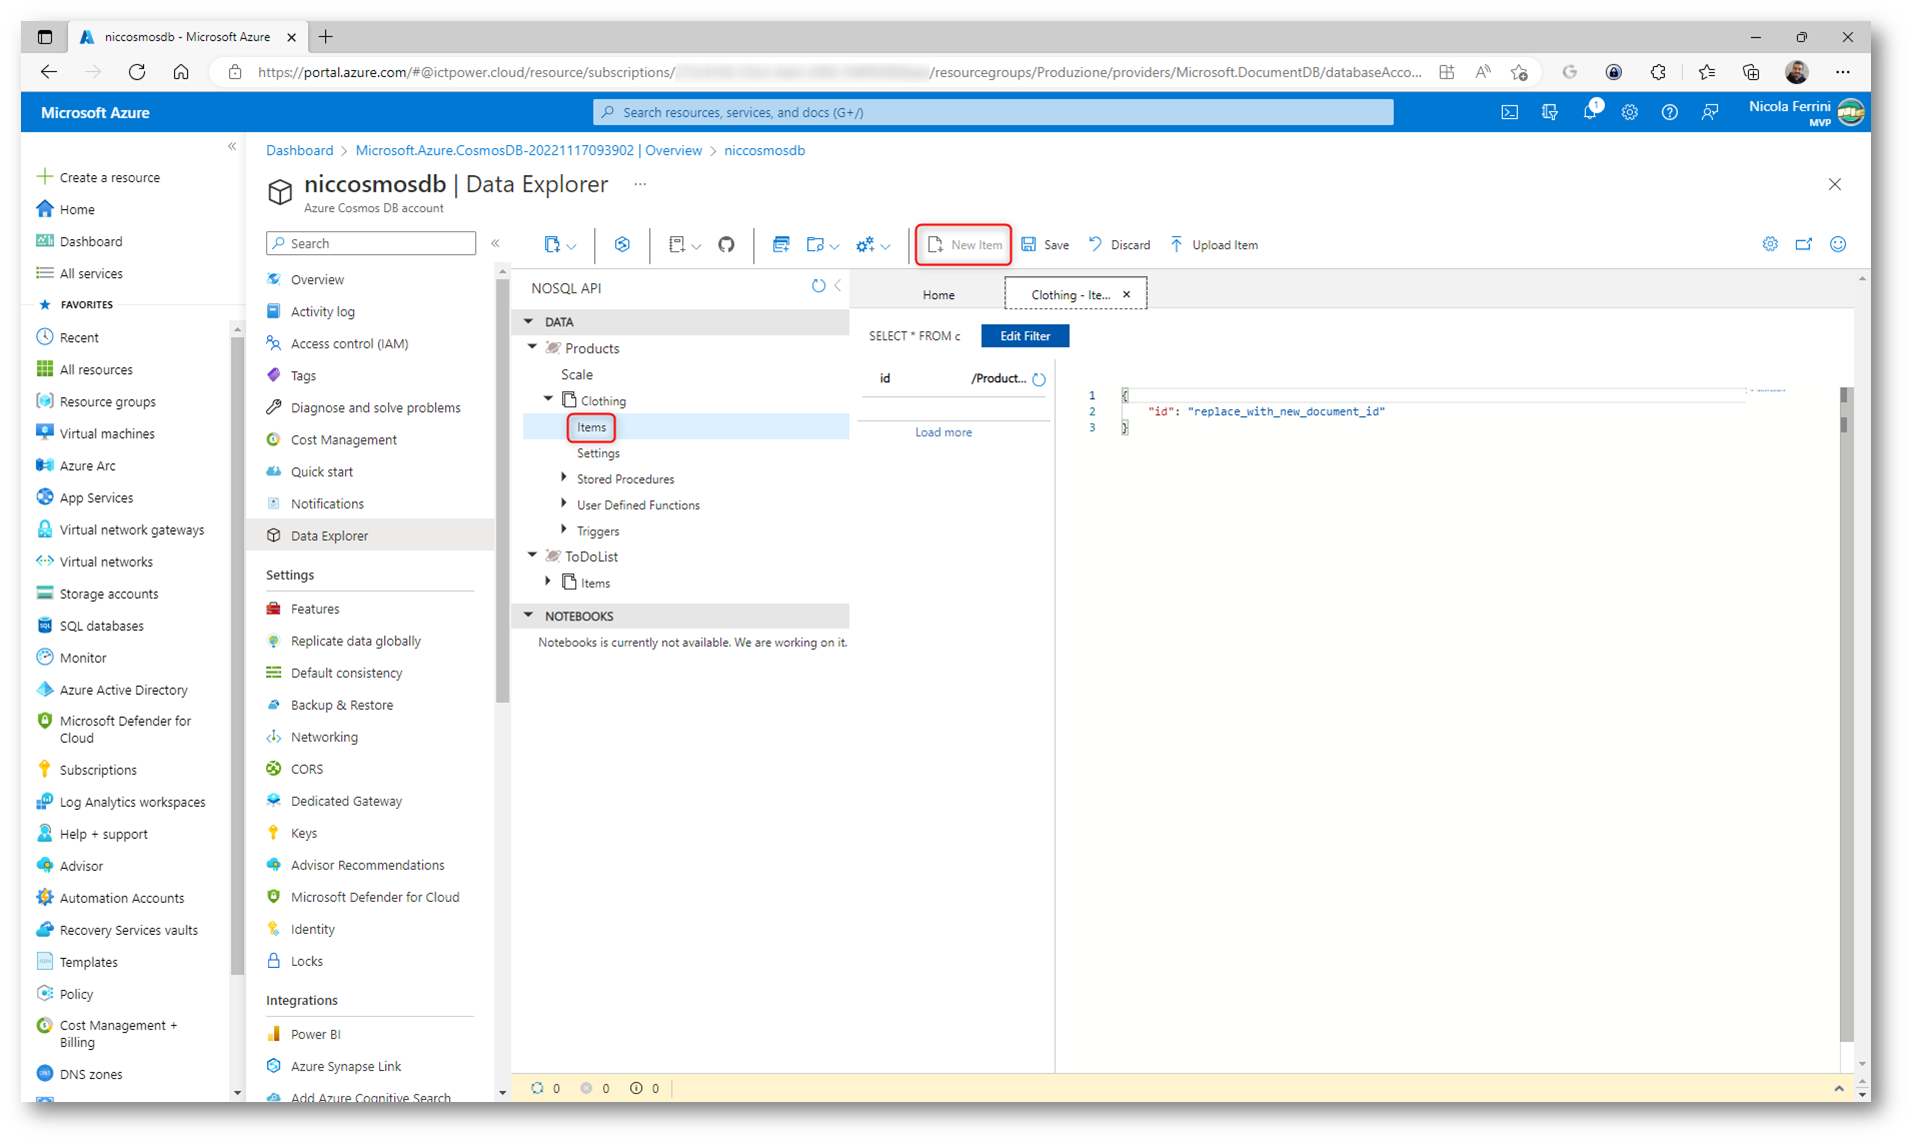
Task: Click the resource menu Search field
Action: [371, 244]
